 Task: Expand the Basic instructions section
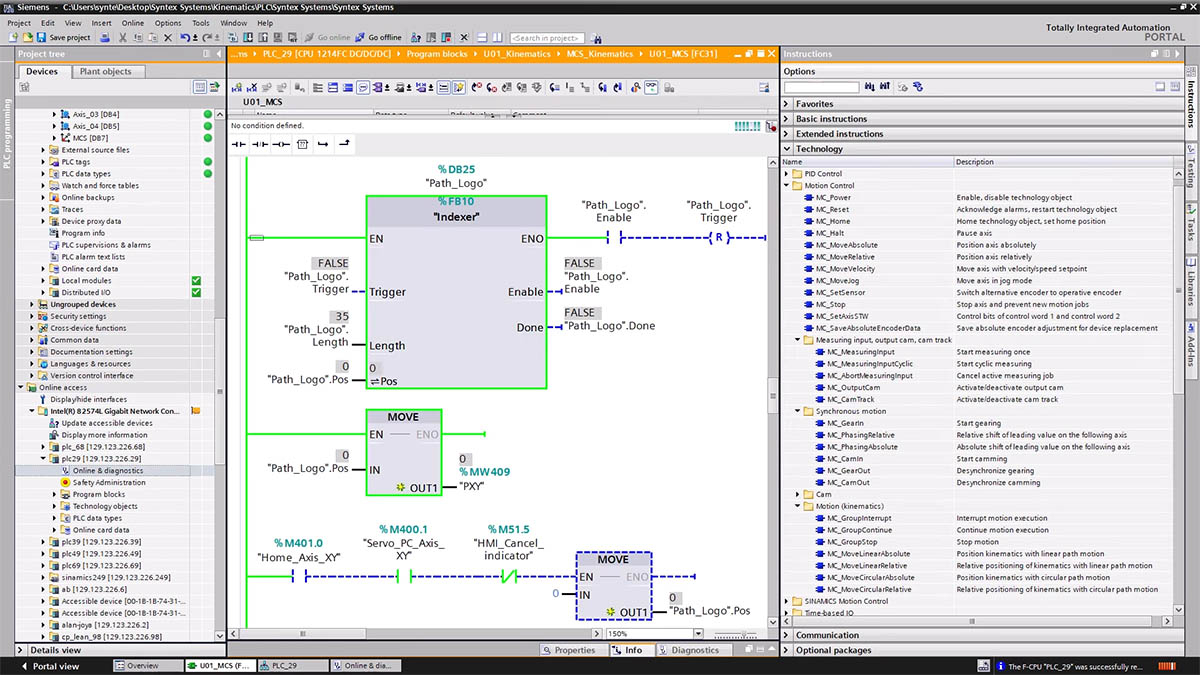tap(788, 119)
